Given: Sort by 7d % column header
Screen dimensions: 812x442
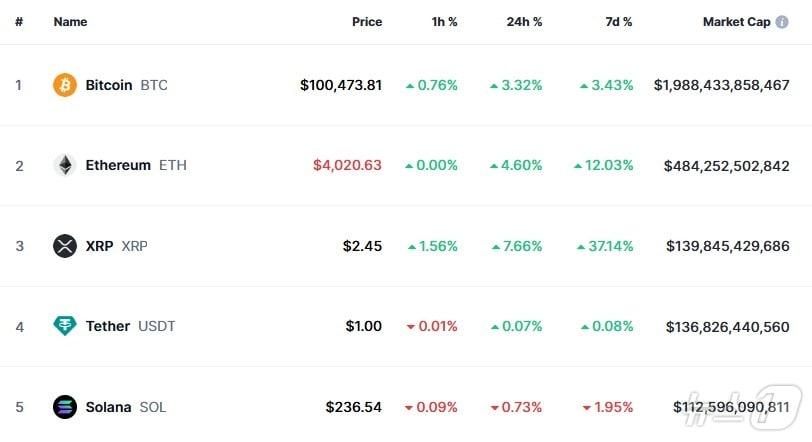Looking at the screenshot, I should (x=617, y=21).
